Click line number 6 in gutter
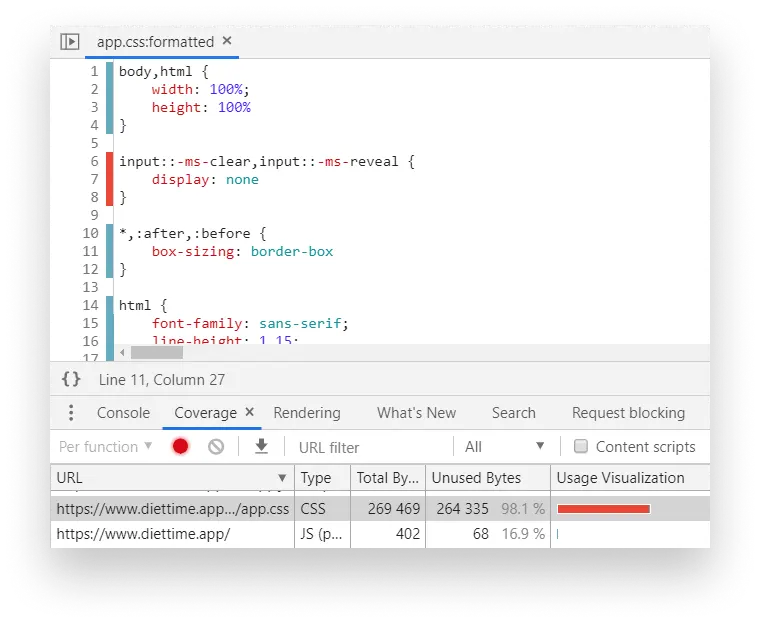 (x=95, y=161)
